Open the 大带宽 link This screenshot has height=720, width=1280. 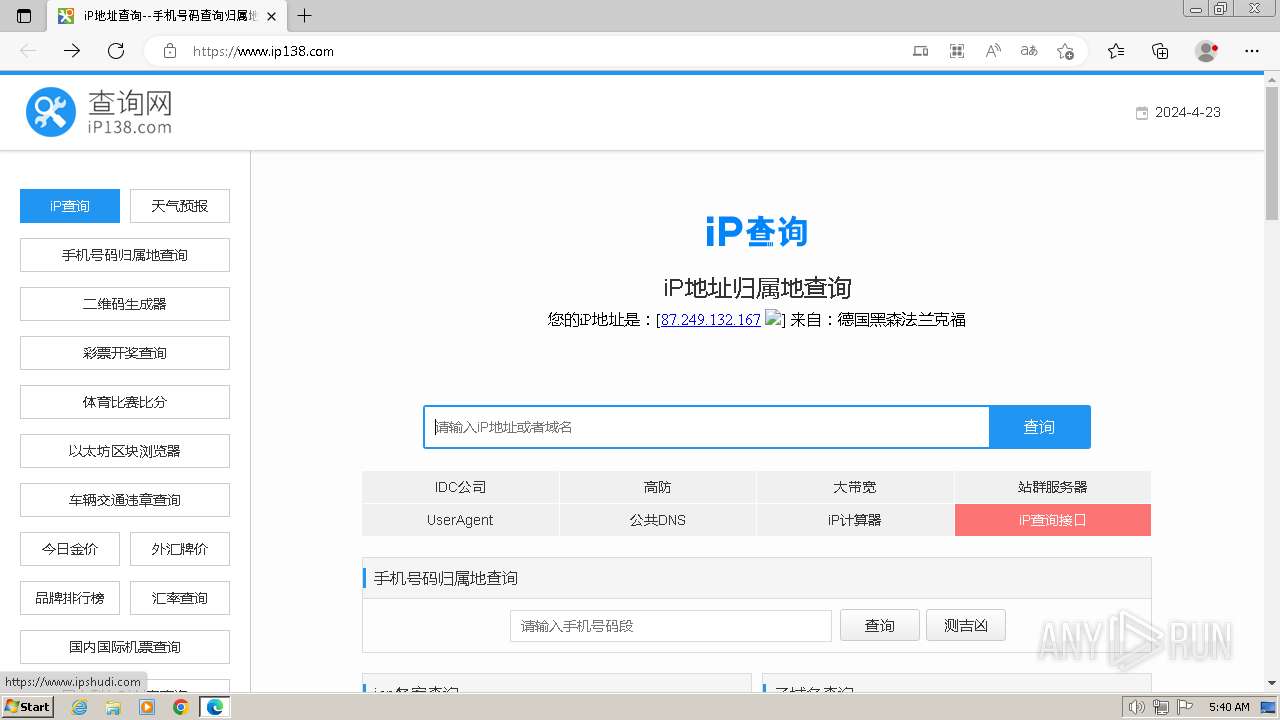point(855,487)
